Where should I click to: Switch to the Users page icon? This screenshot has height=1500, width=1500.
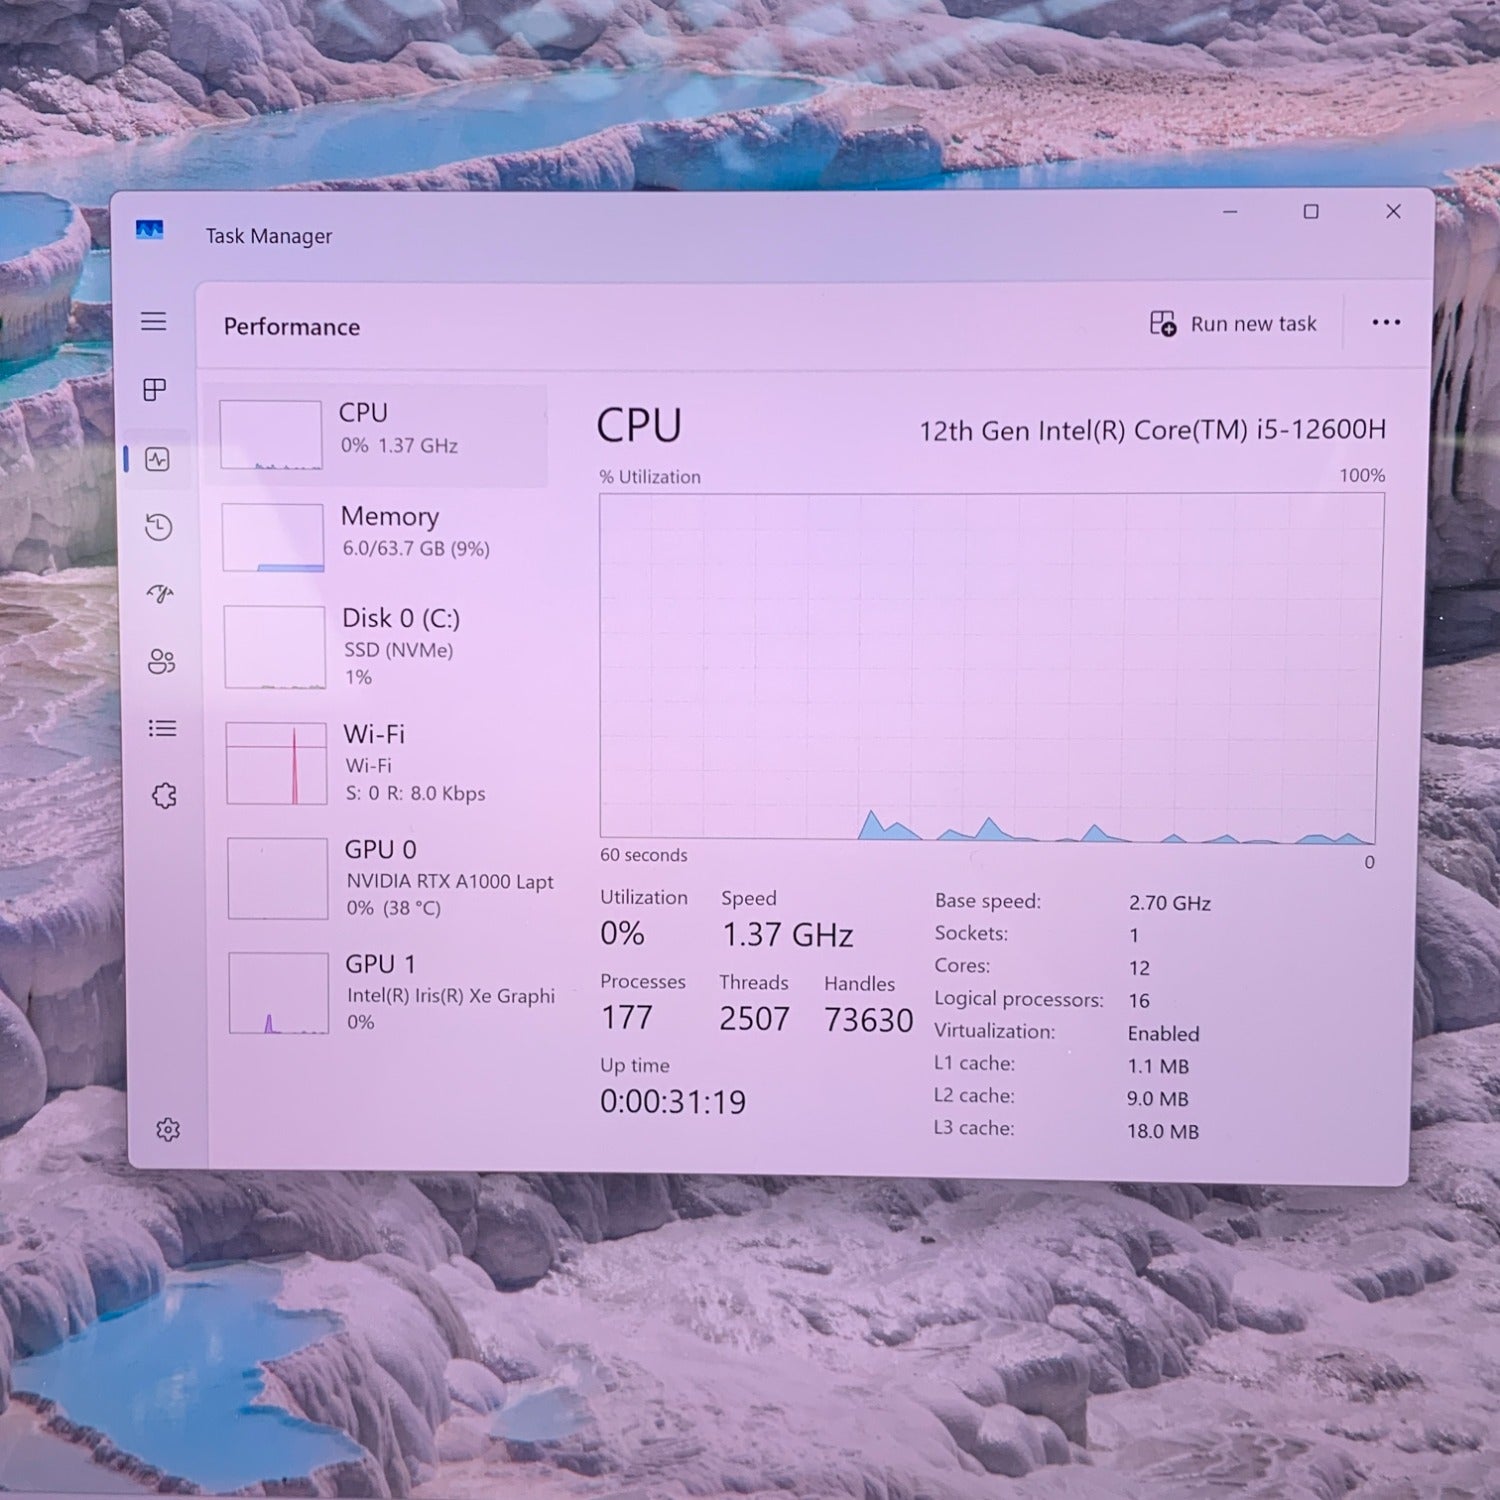tap(161, 661)
